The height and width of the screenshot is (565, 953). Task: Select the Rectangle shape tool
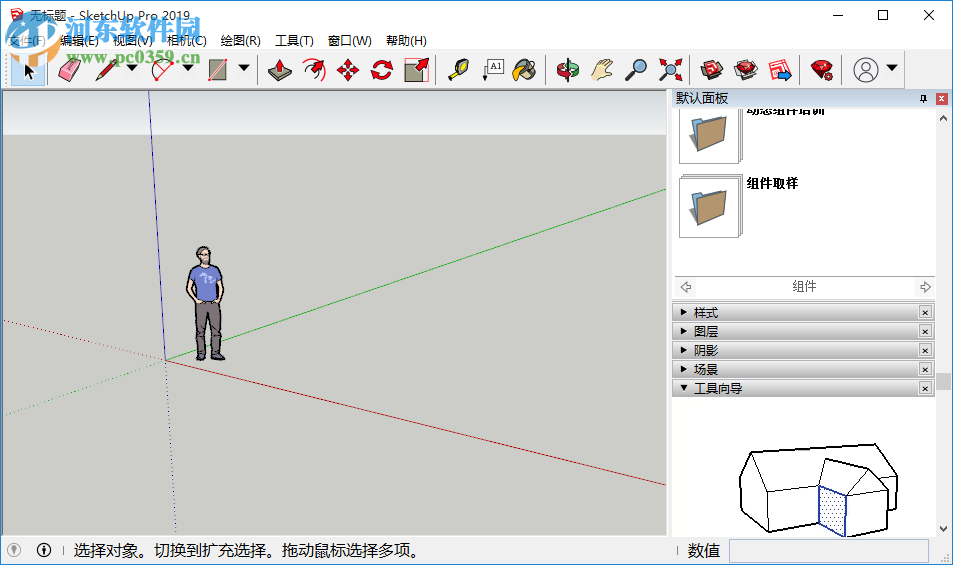tap(218, 70)
